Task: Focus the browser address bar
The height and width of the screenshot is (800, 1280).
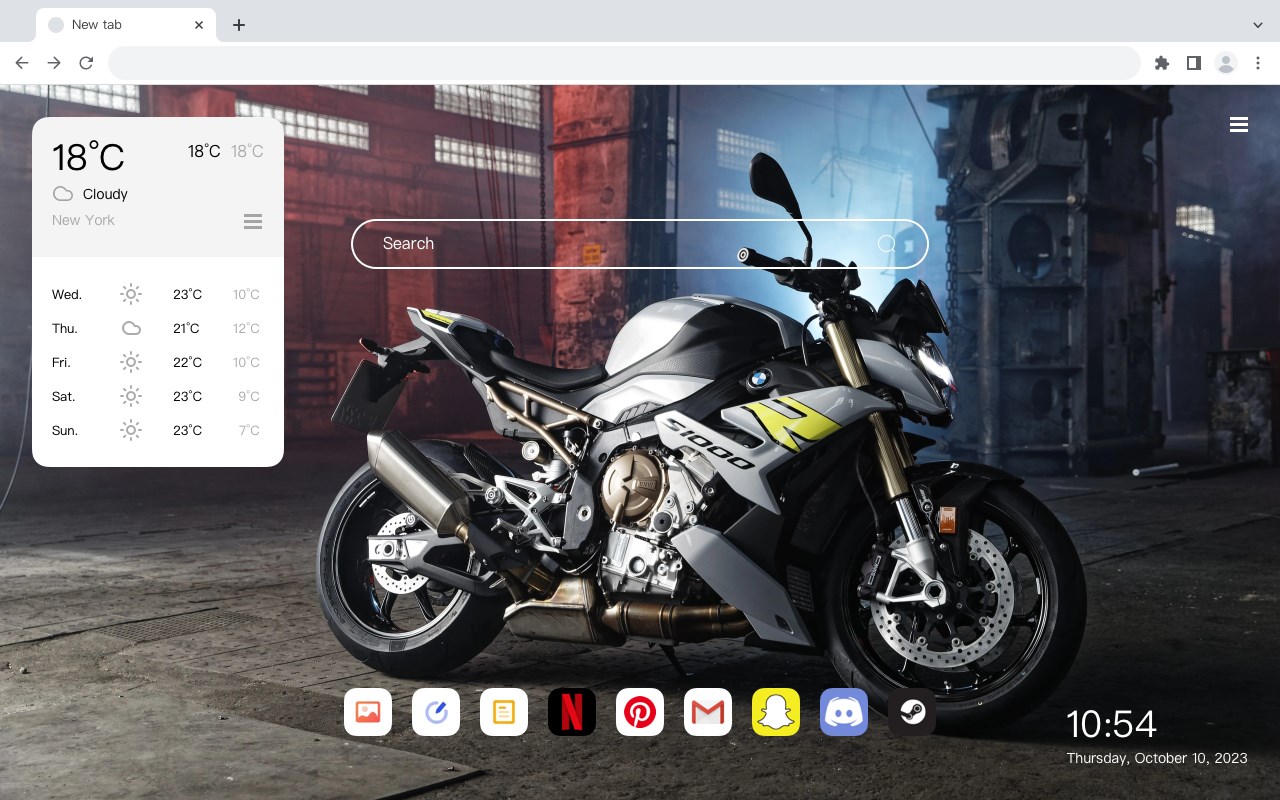Action: [624, 63]
